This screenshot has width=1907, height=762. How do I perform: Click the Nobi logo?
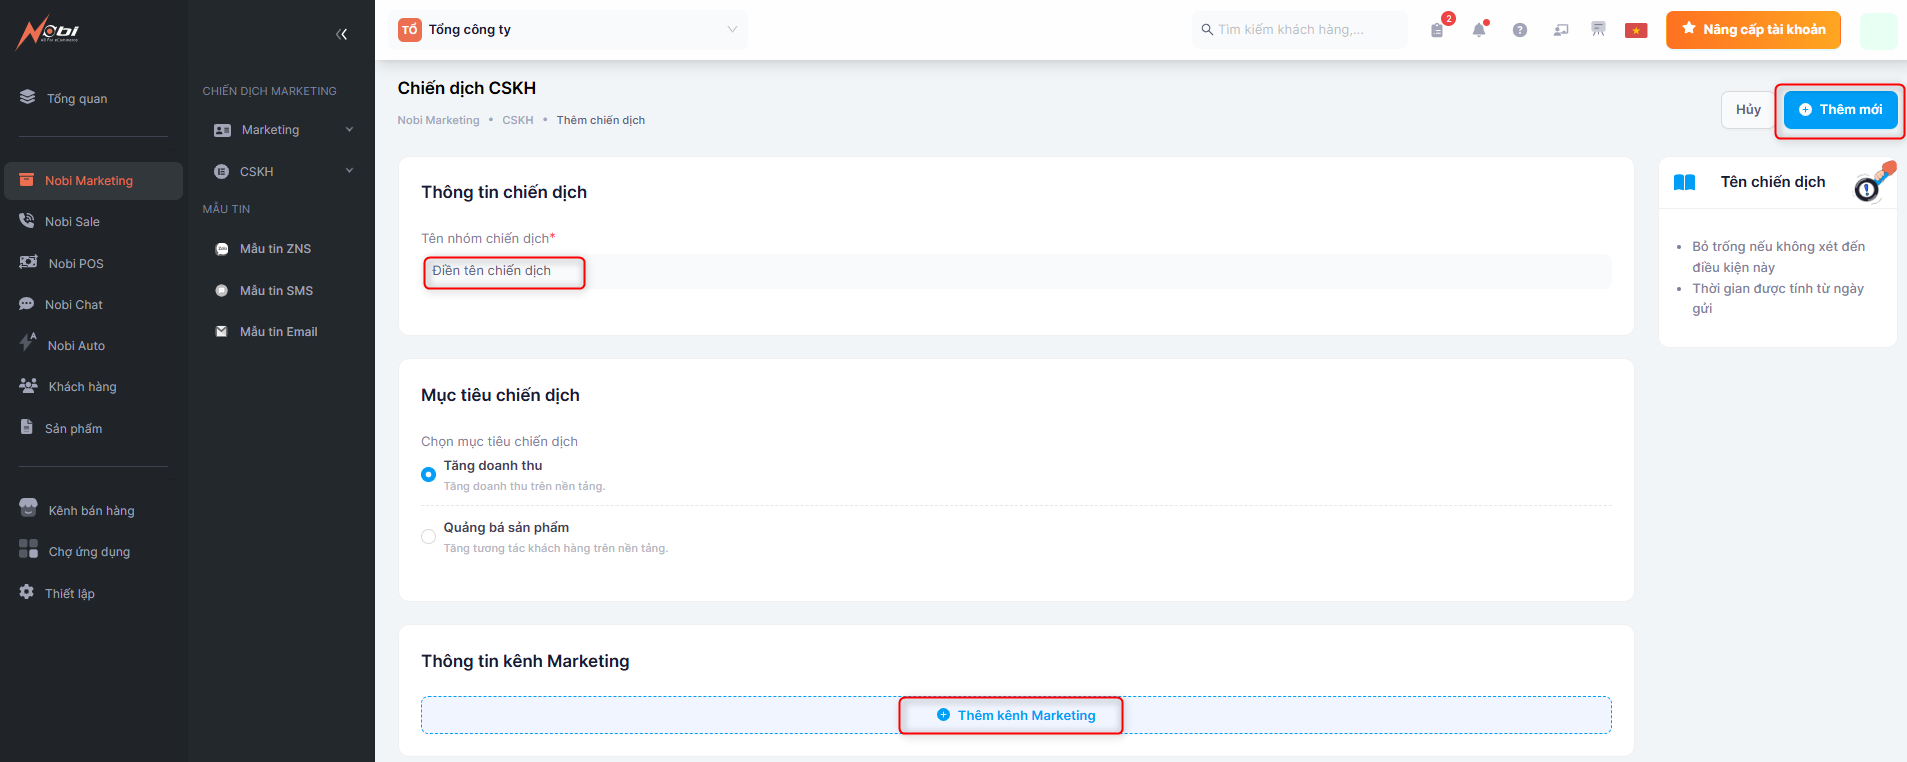(x=48, y=33)
